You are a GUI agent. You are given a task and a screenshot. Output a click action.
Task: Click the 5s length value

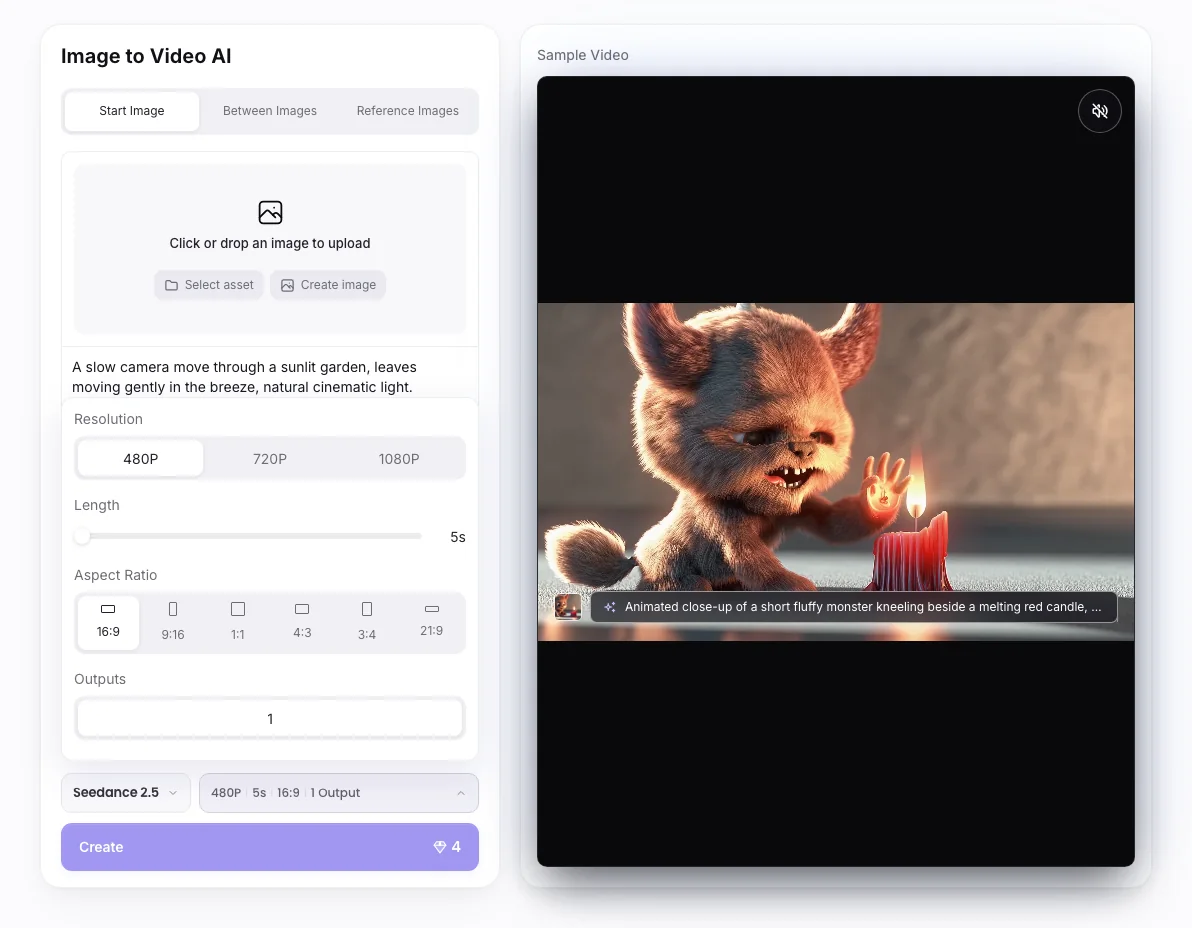458,537
